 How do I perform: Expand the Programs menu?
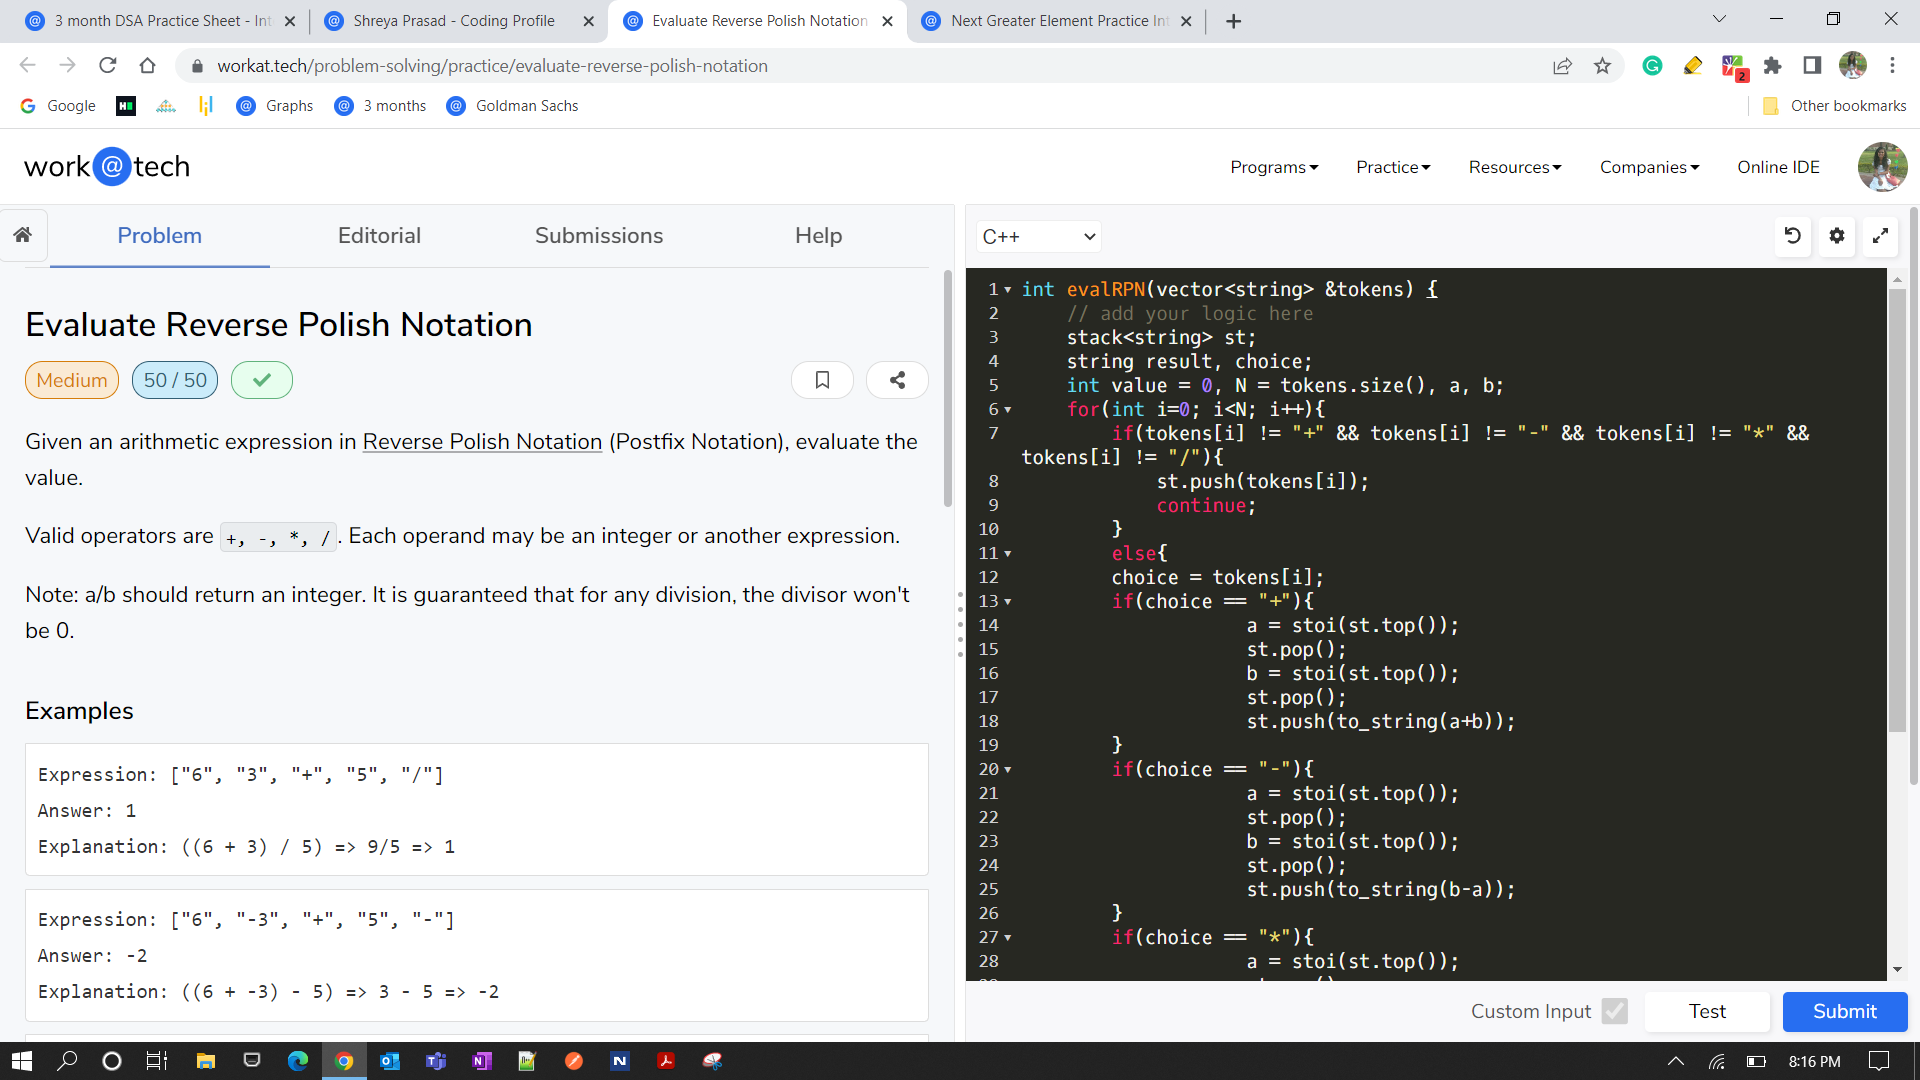[x=1274, y=167]
